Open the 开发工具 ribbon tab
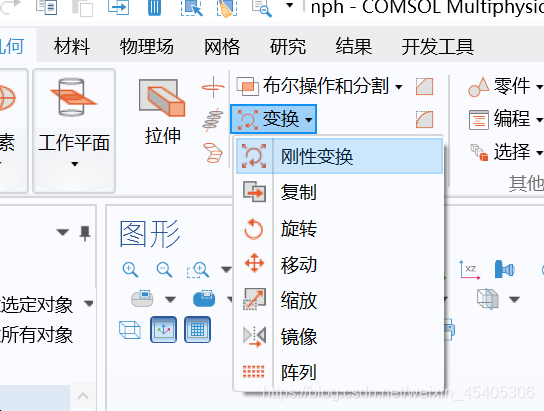The height and width of the screenshot is (411, 544). click(437, 46)
